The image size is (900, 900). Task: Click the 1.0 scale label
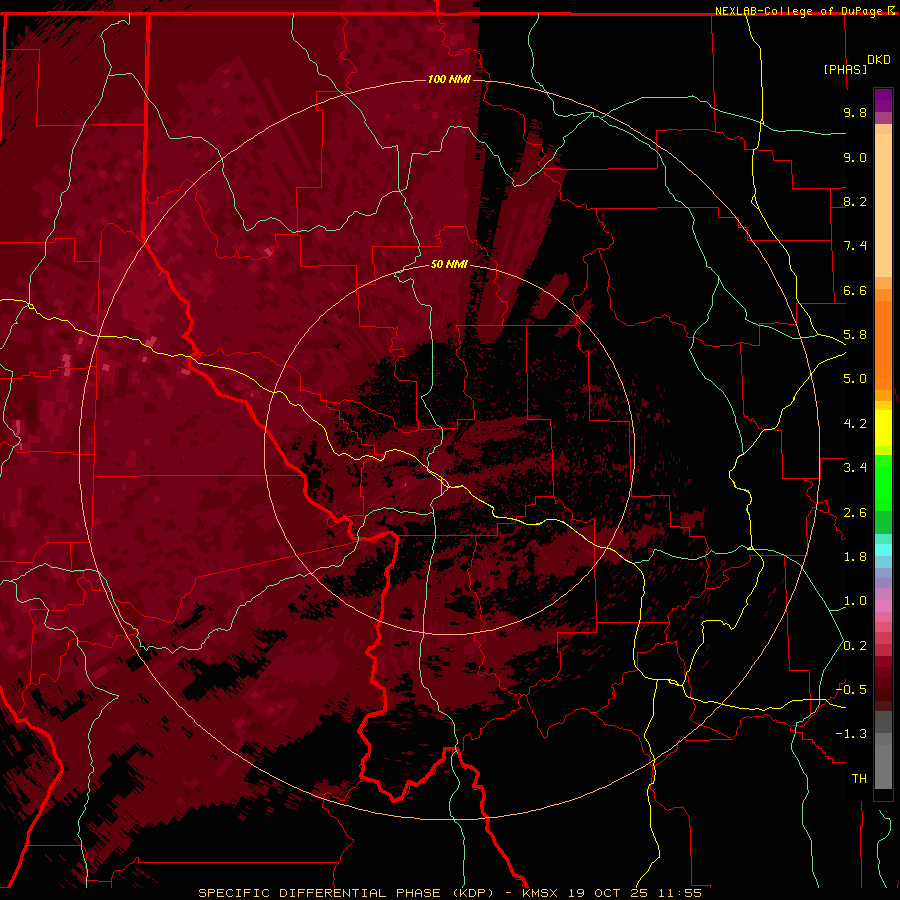tap(855, 601)
